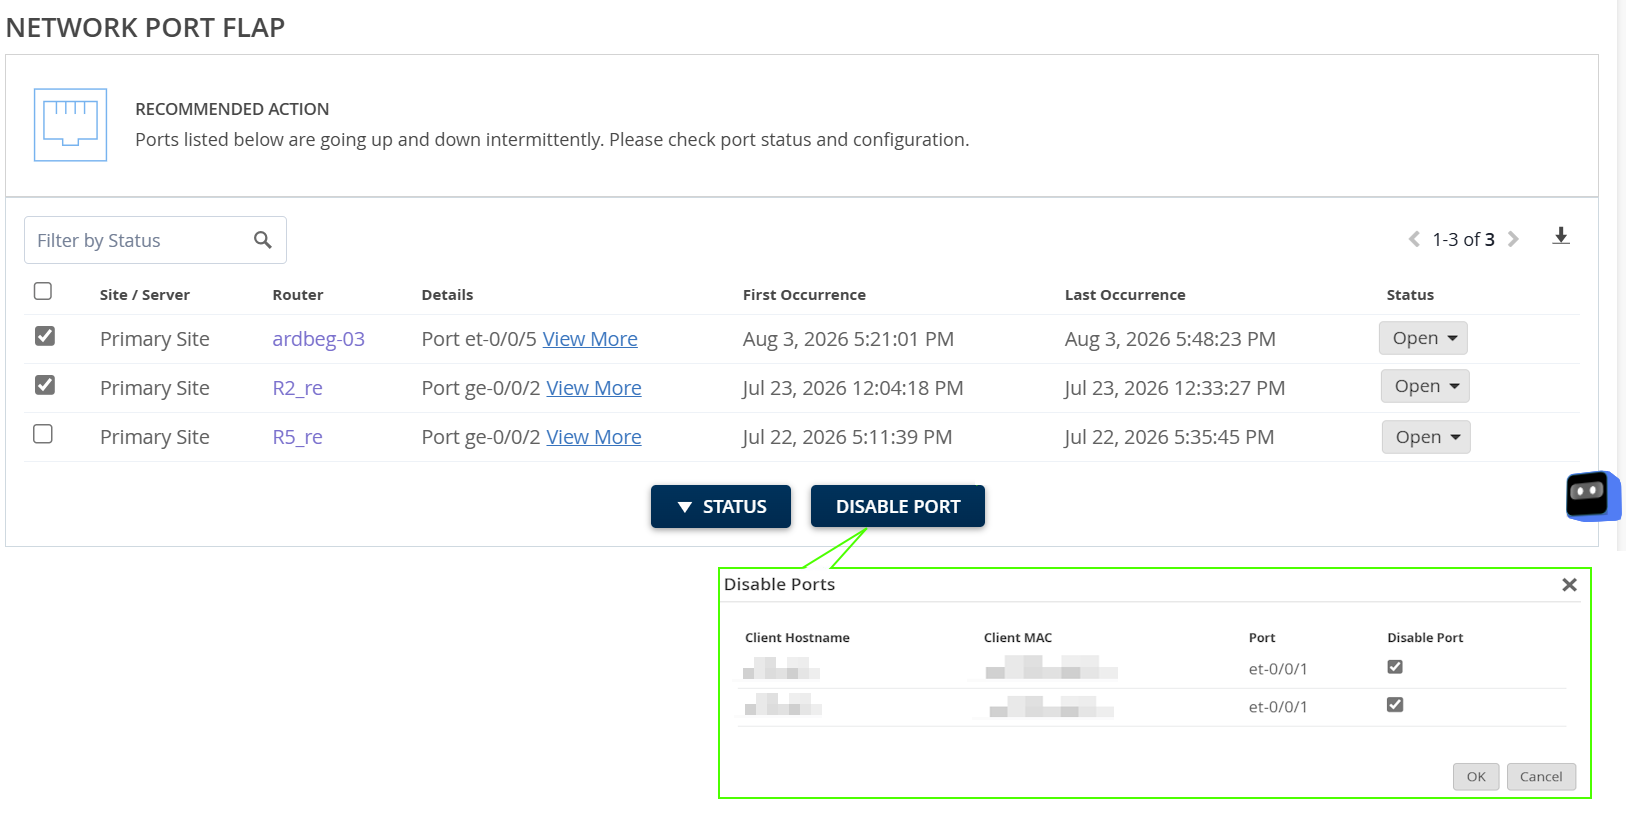Open status dropdown for R5_re

[x=1426, y=437]
